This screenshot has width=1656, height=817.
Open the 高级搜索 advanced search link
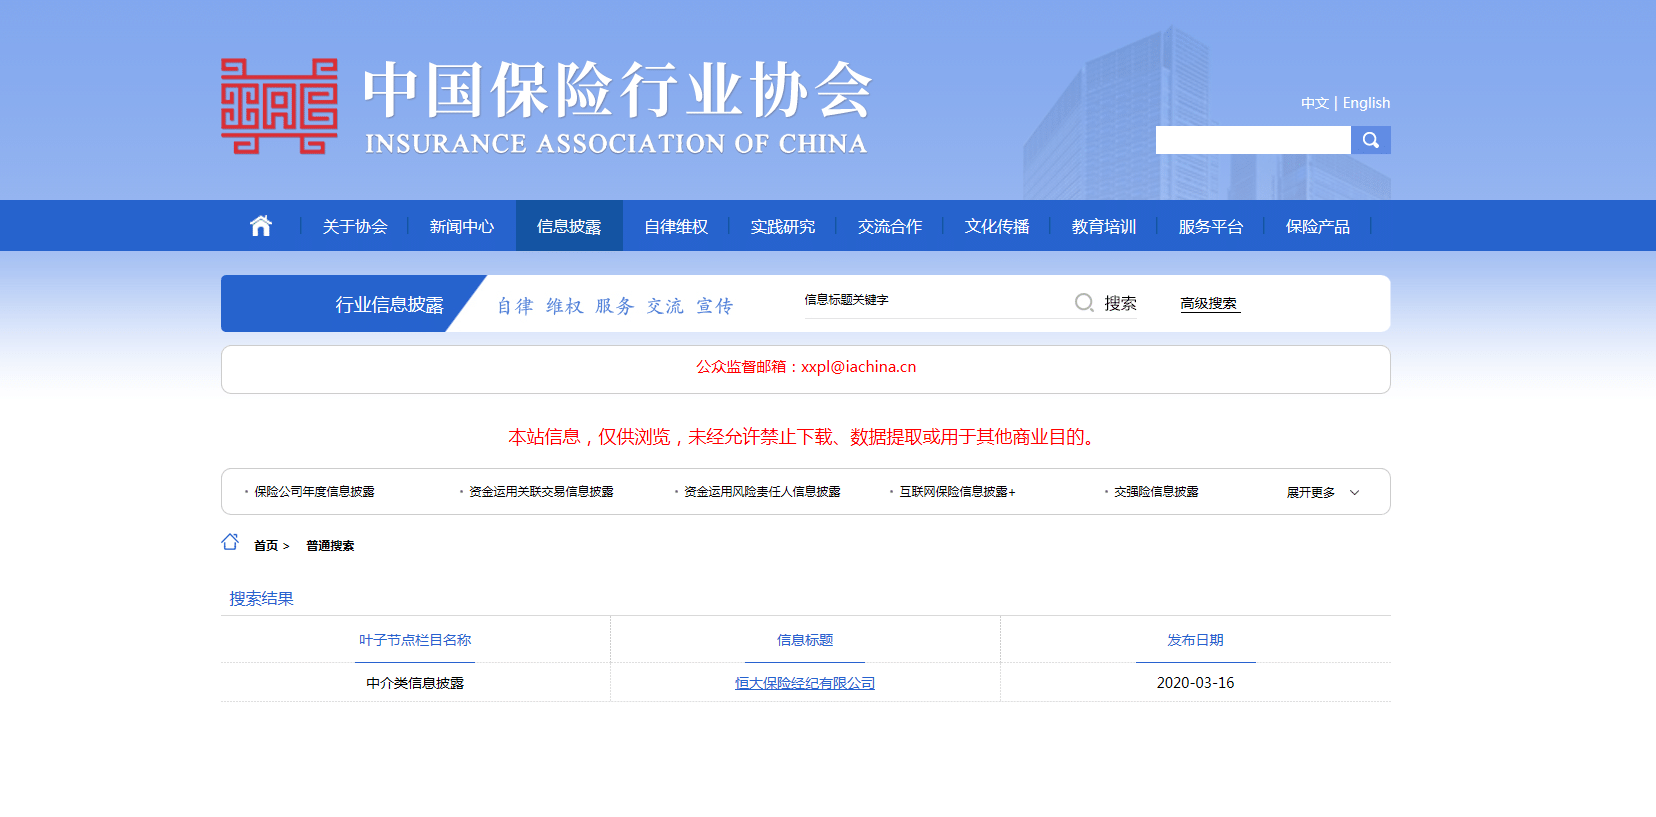coord(1208,303)
